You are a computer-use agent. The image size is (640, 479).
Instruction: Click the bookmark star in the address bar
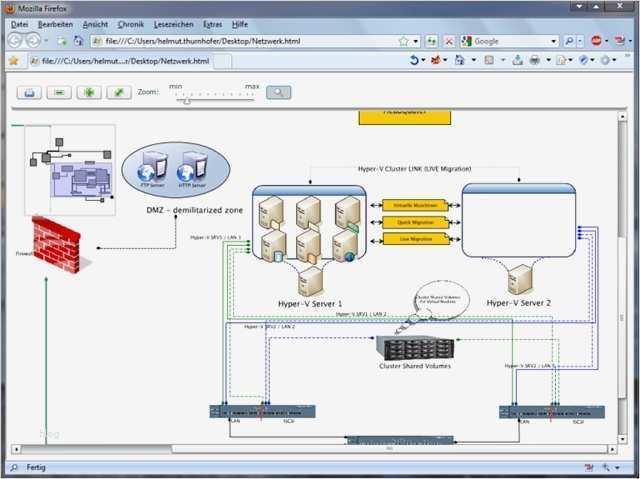(403, 41)
